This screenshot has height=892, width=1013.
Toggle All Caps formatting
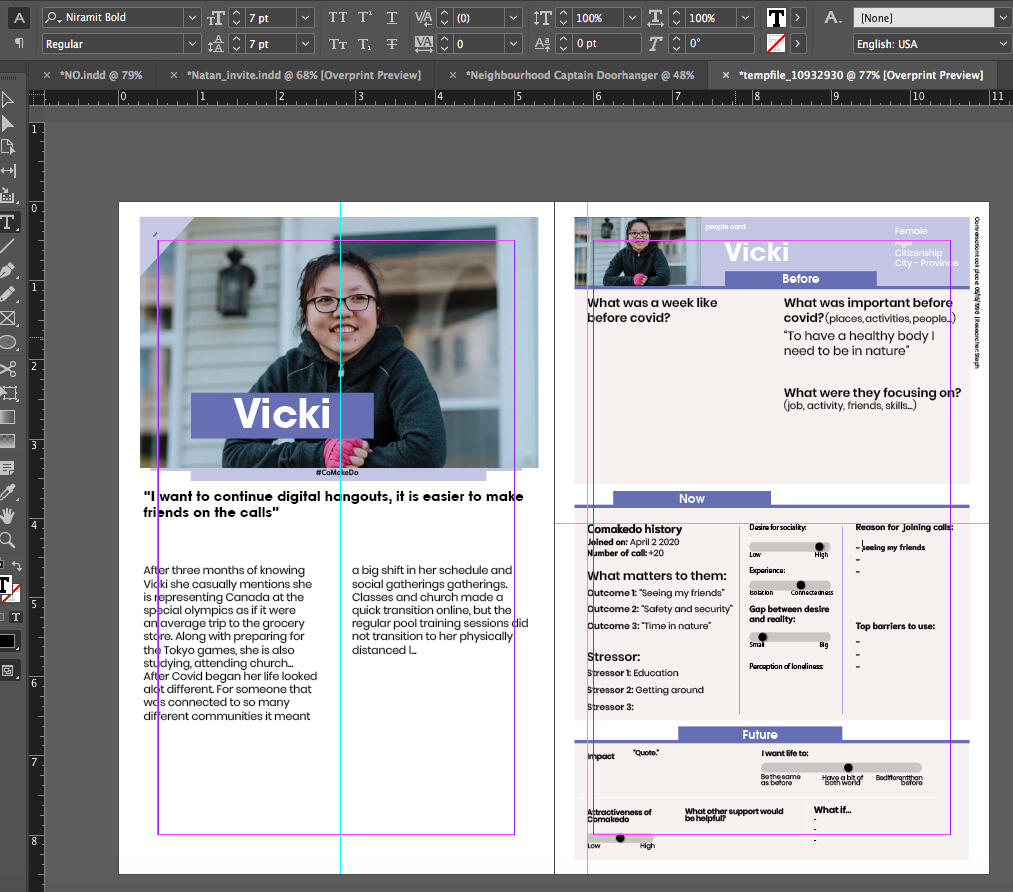click(x=338, y=18)
